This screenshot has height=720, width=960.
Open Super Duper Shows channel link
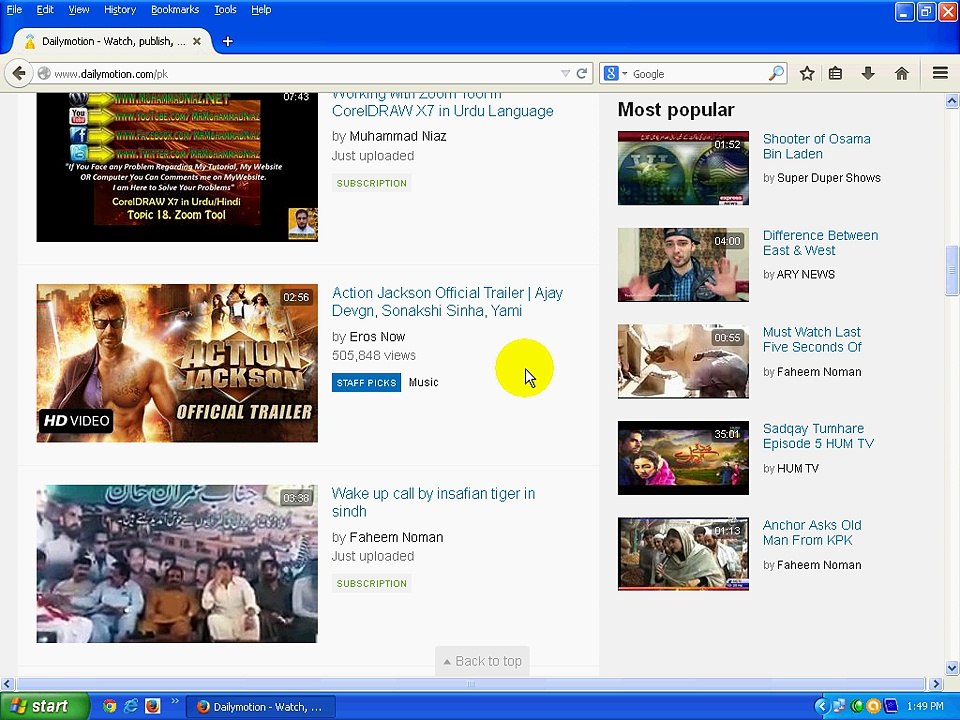pyautogui.click(x=828, y=178)
